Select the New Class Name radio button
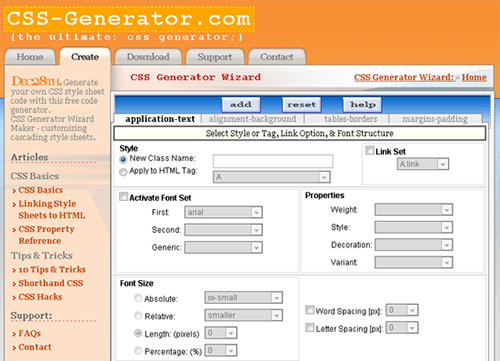The width and height of the screenshot is (500, 361). [x=123, y=159]
